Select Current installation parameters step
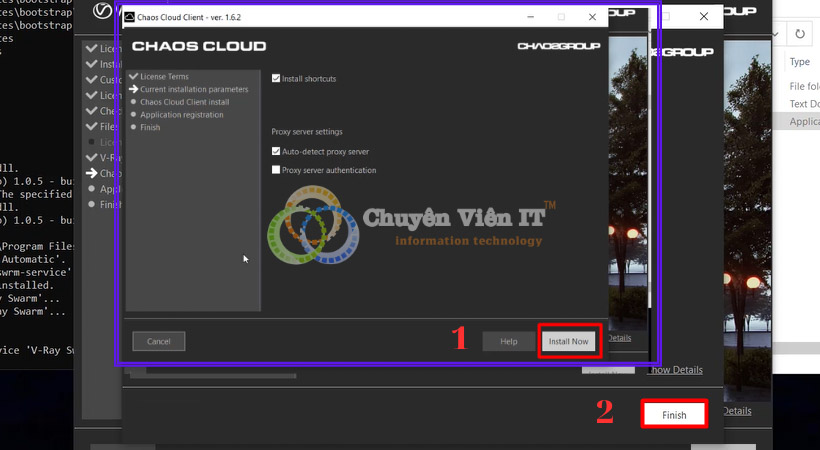 tap(194, 89)
